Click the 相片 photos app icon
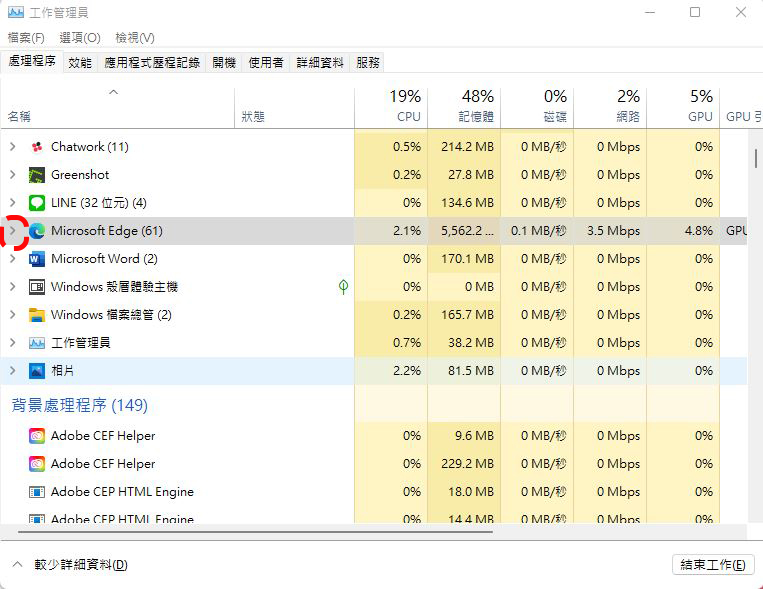This screenshot has width=763, height=589. pos(37,371)
